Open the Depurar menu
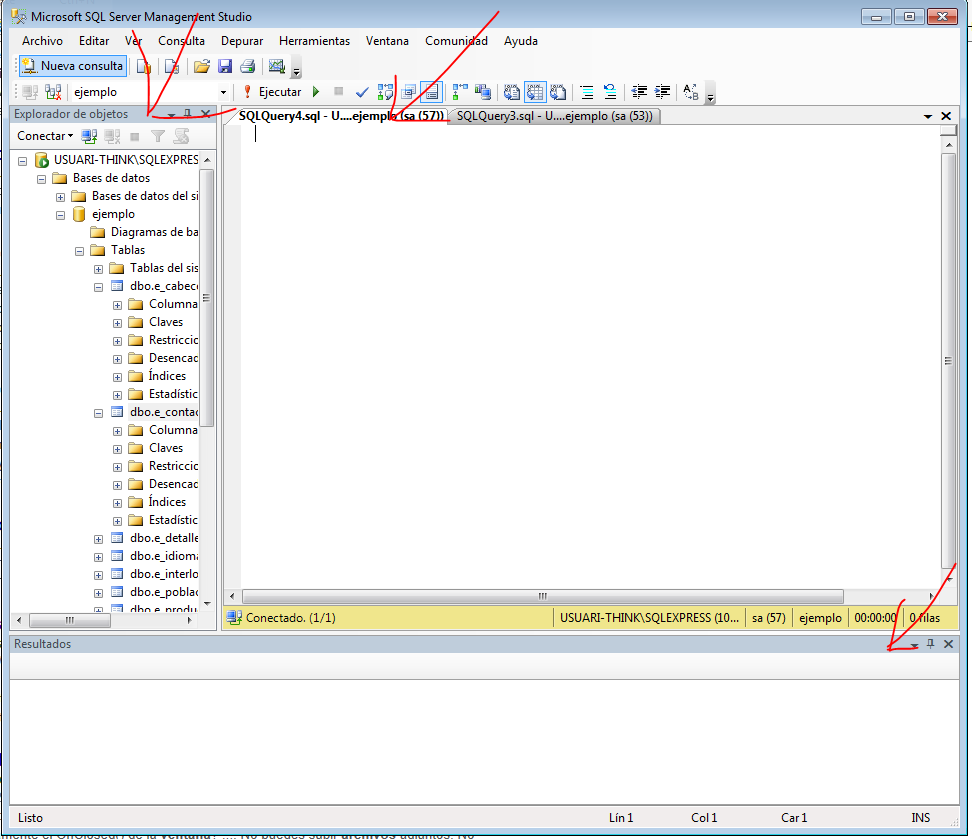 242,41
